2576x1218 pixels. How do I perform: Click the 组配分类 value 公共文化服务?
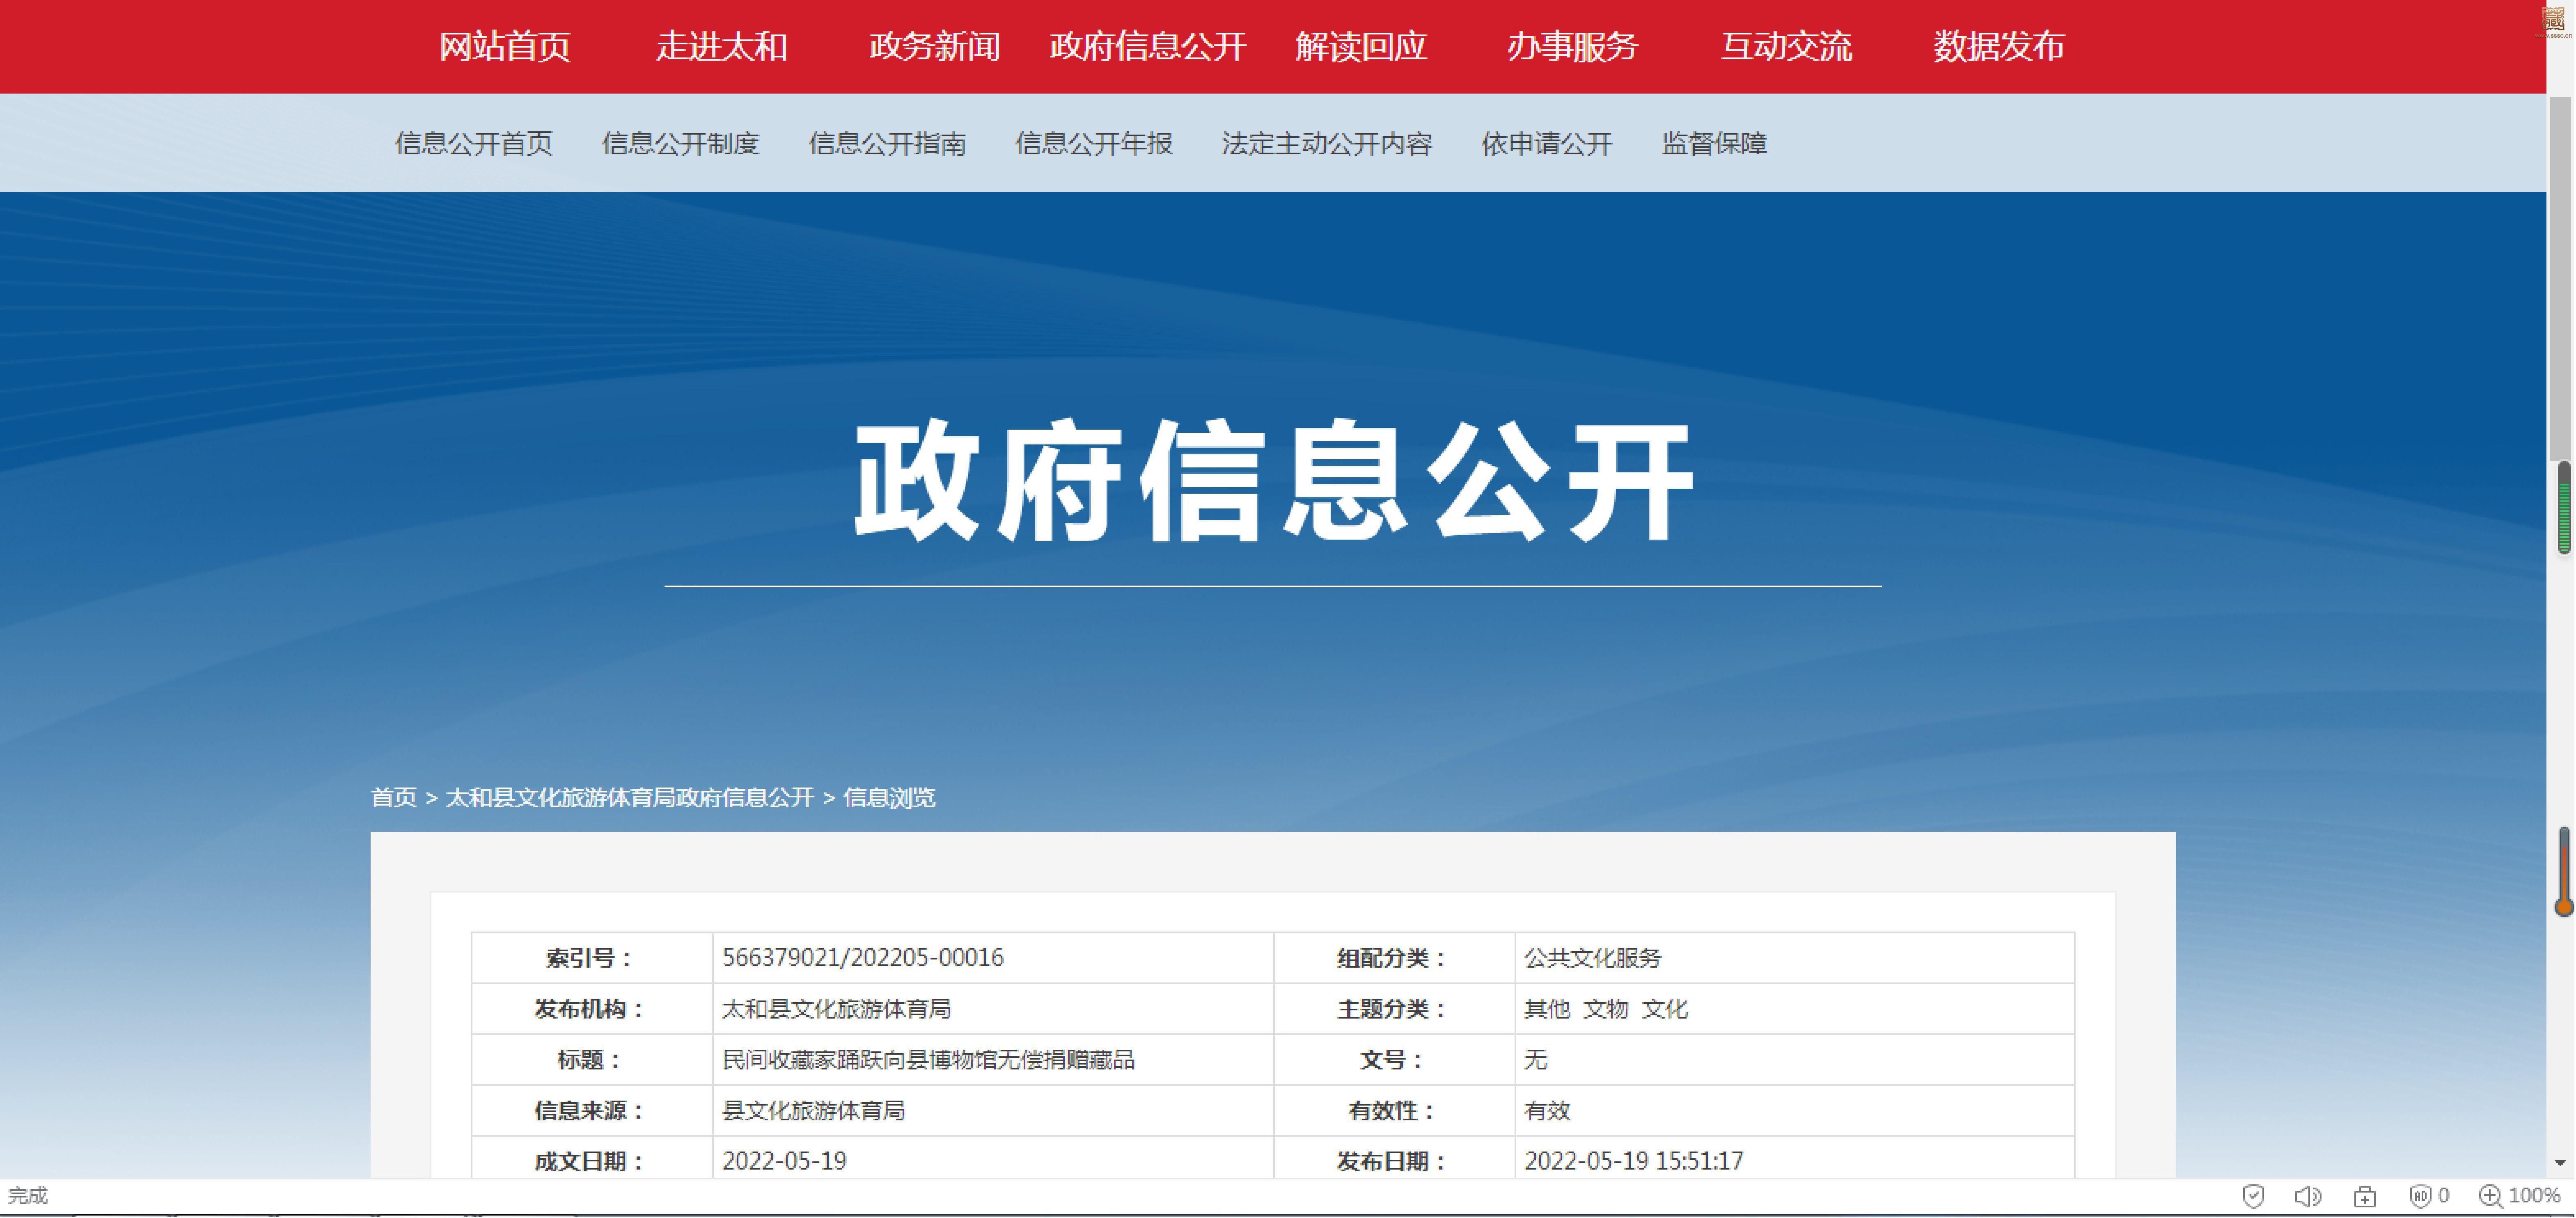click(x=1592, y=958)
